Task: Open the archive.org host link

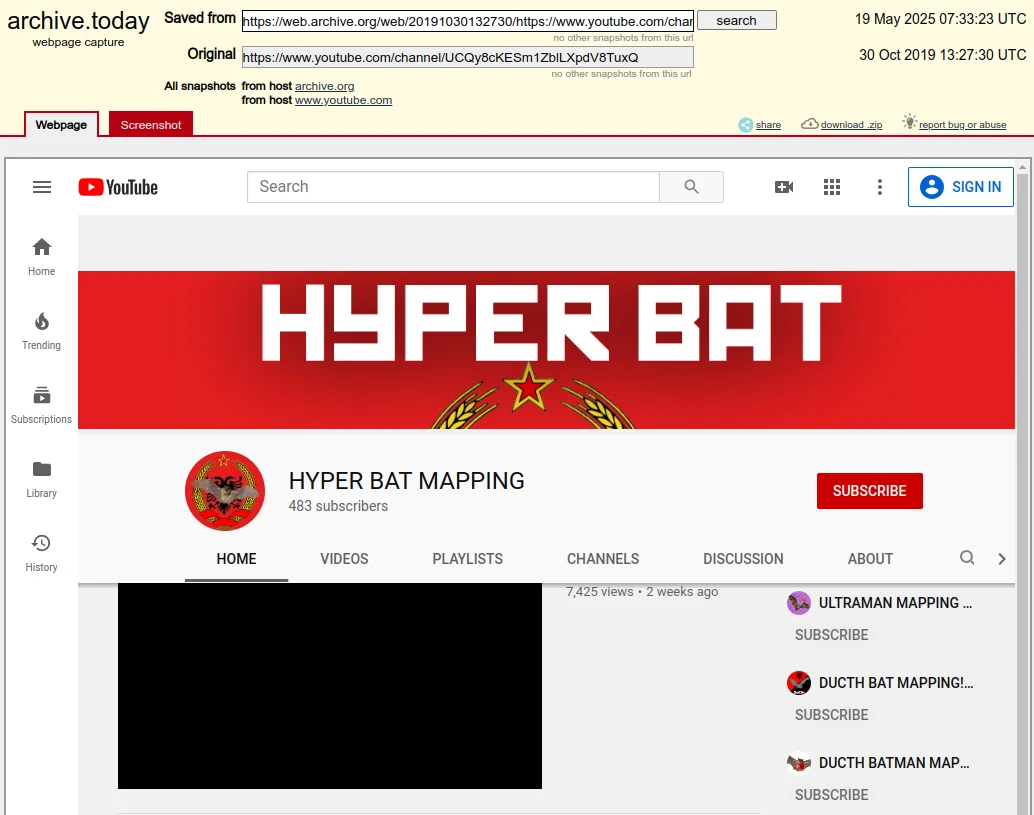Action: pos(324,86)
